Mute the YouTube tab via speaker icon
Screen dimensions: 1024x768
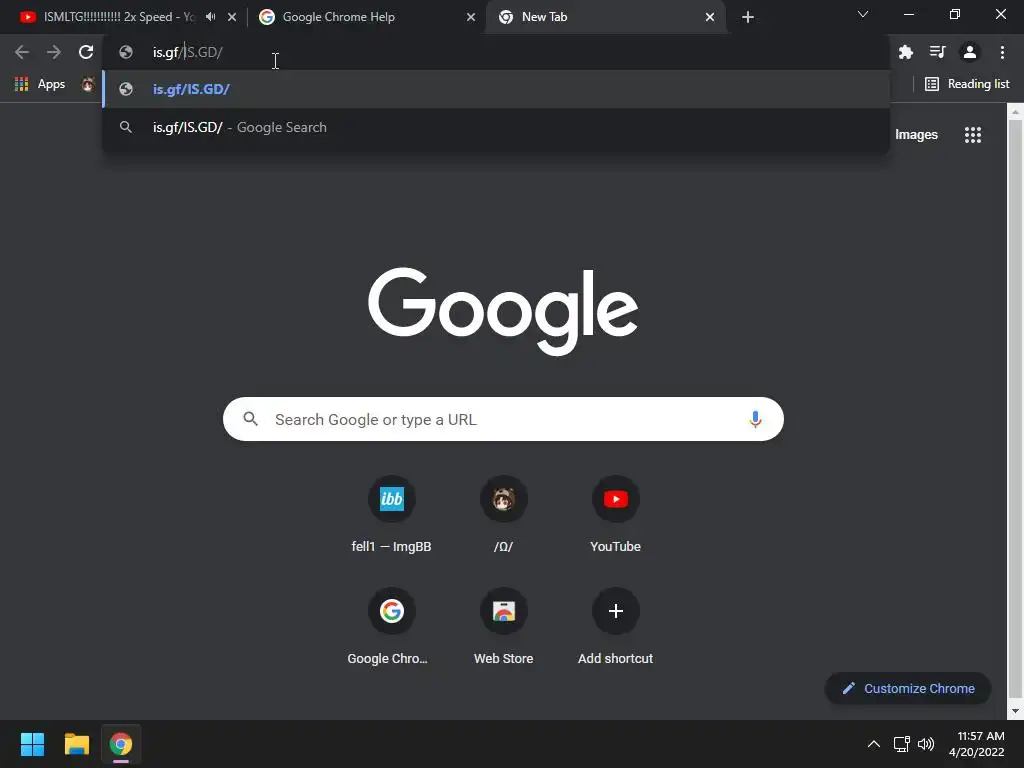coord(210,17)
